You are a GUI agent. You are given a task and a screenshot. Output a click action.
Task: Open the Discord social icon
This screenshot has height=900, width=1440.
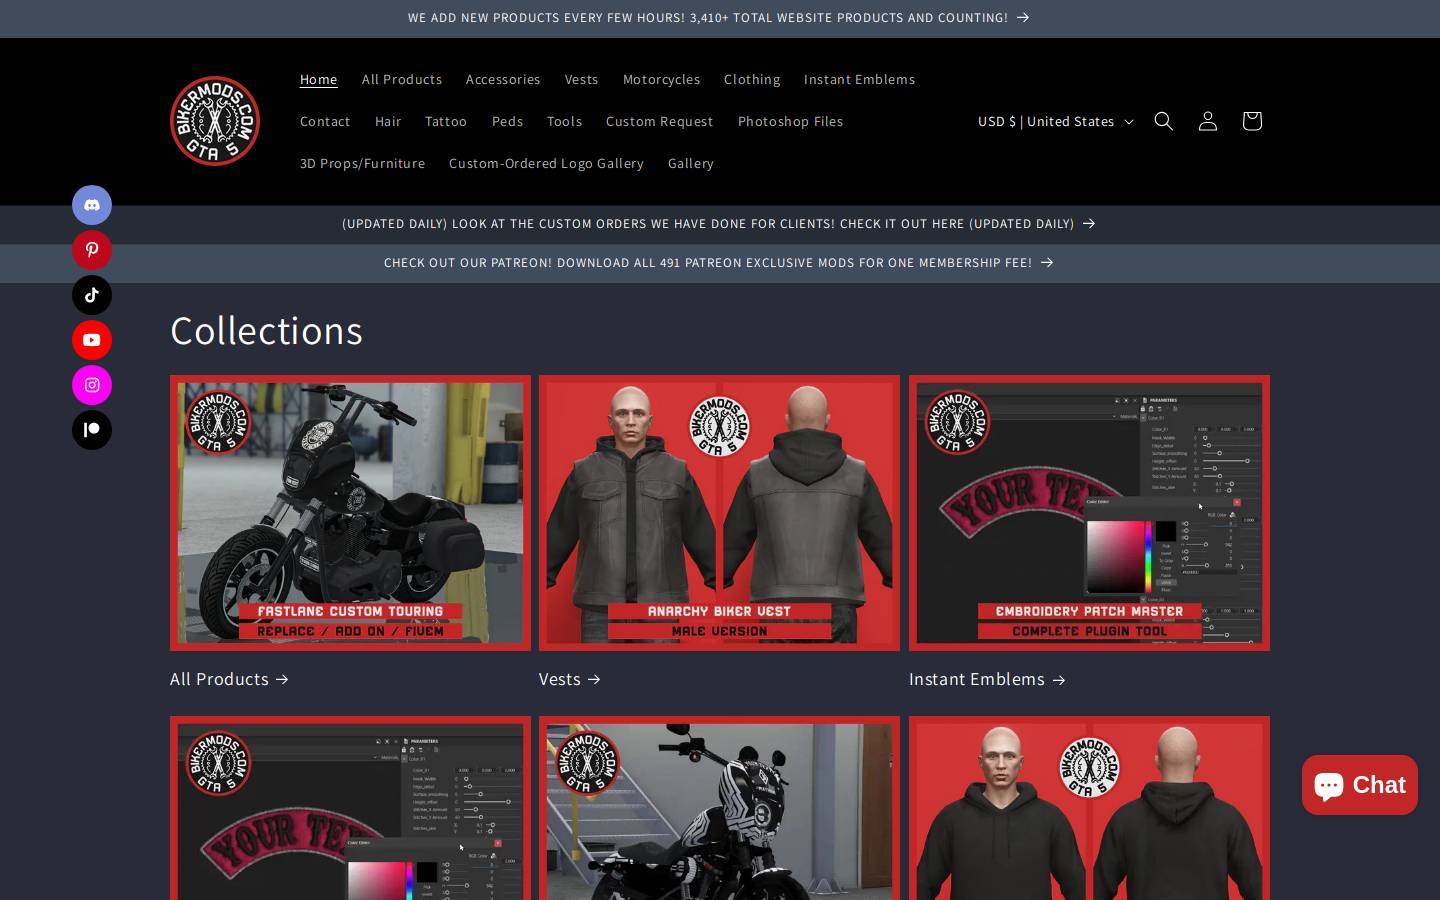(92, 205)
